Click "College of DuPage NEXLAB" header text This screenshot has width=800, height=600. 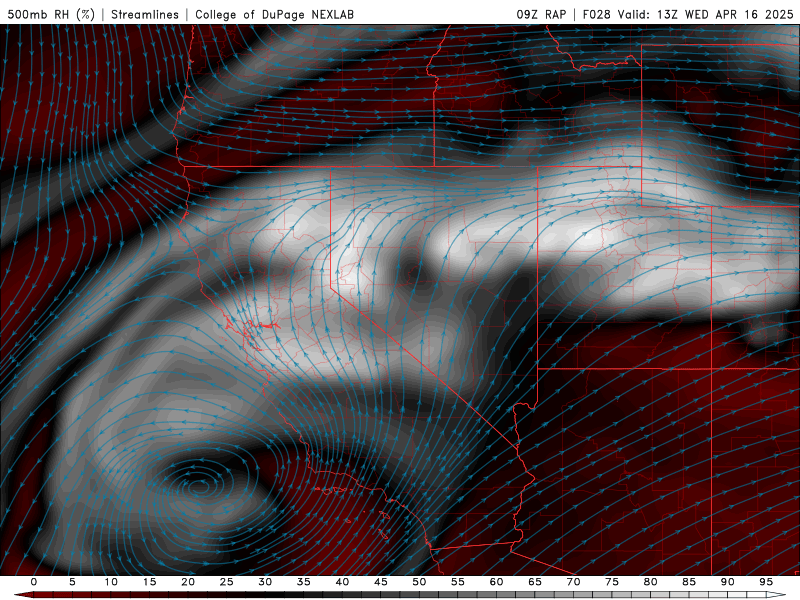pyautogui.click(x=274, y=14)
